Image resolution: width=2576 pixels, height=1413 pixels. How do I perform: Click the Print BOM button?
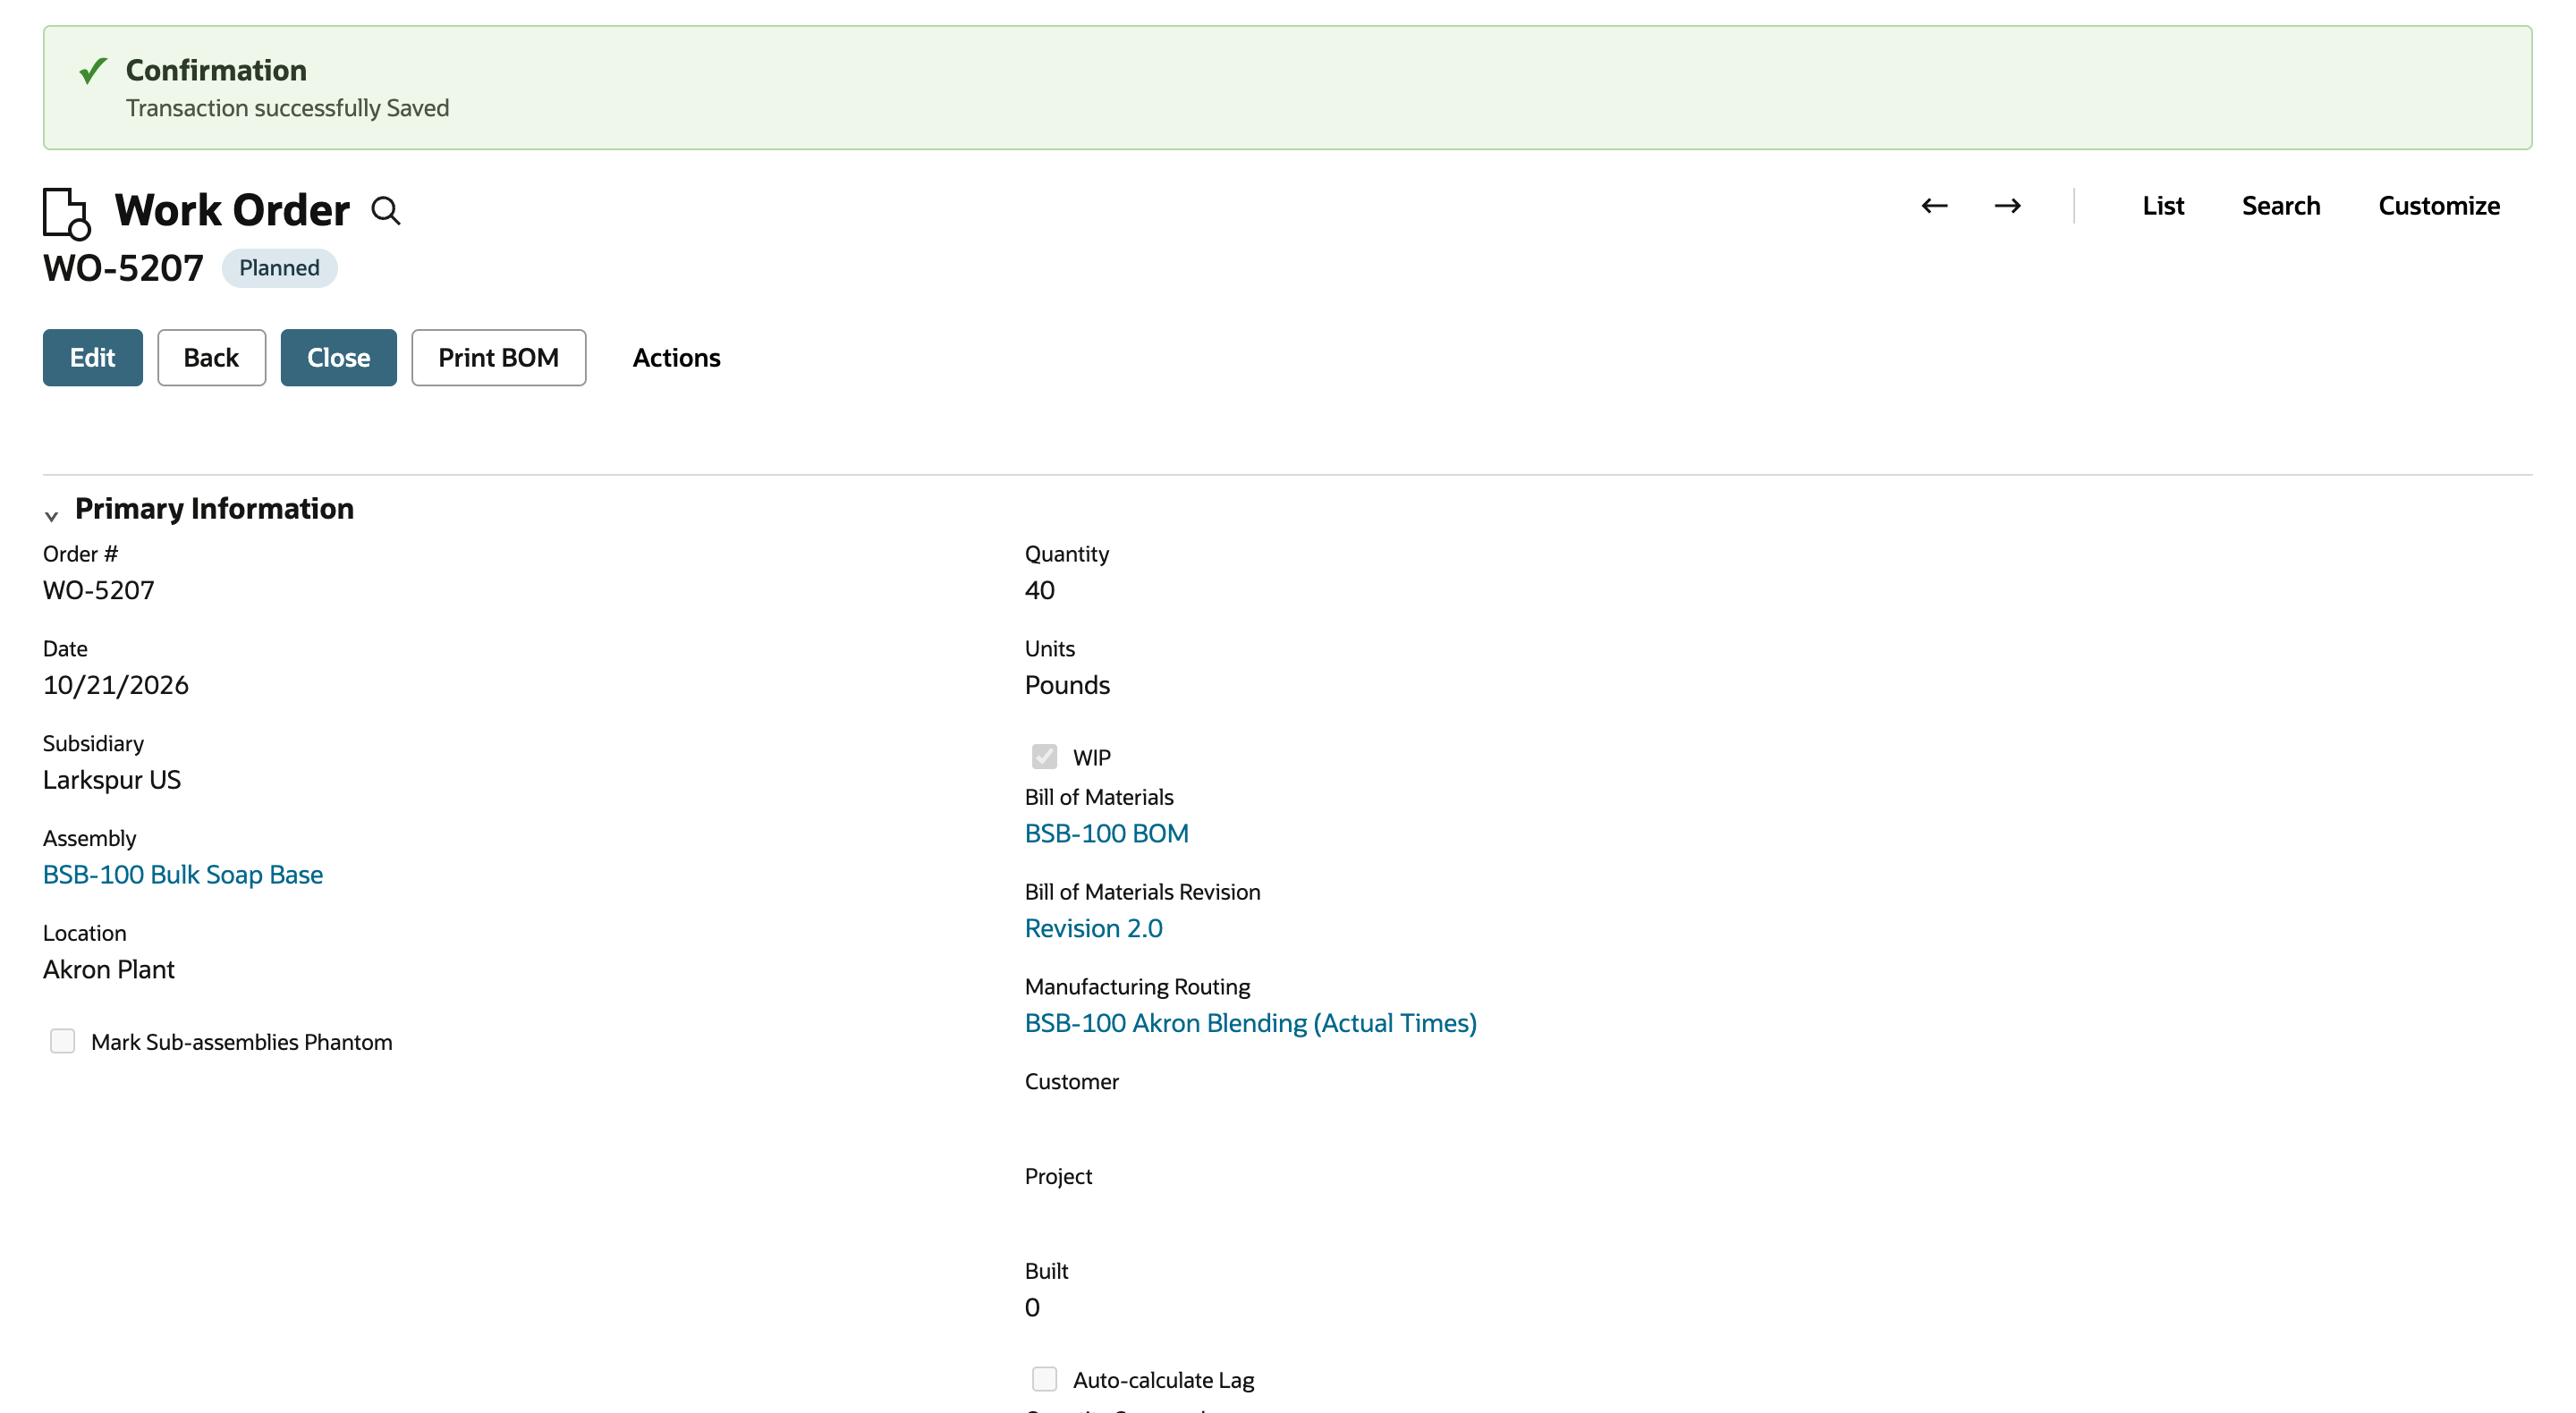(x=498, y=358)
